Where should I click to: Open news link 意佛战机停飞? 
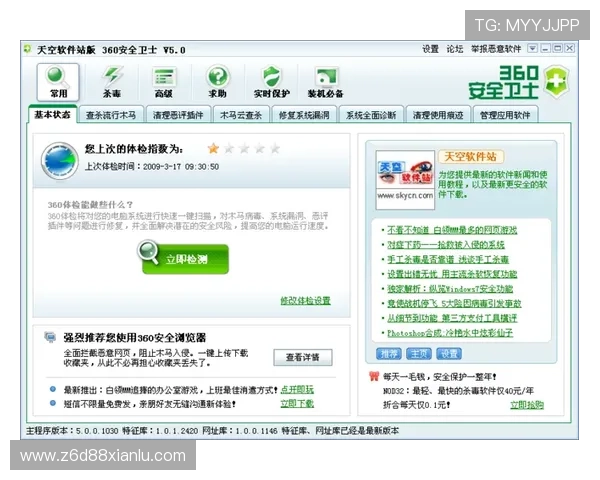click(x=454, y=304)
